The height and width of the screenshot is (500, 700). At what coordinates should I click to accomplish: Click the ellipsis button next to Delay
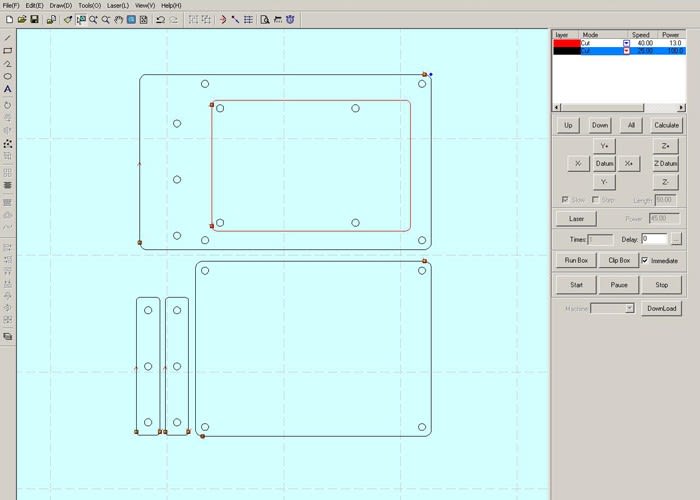[676, 239]
